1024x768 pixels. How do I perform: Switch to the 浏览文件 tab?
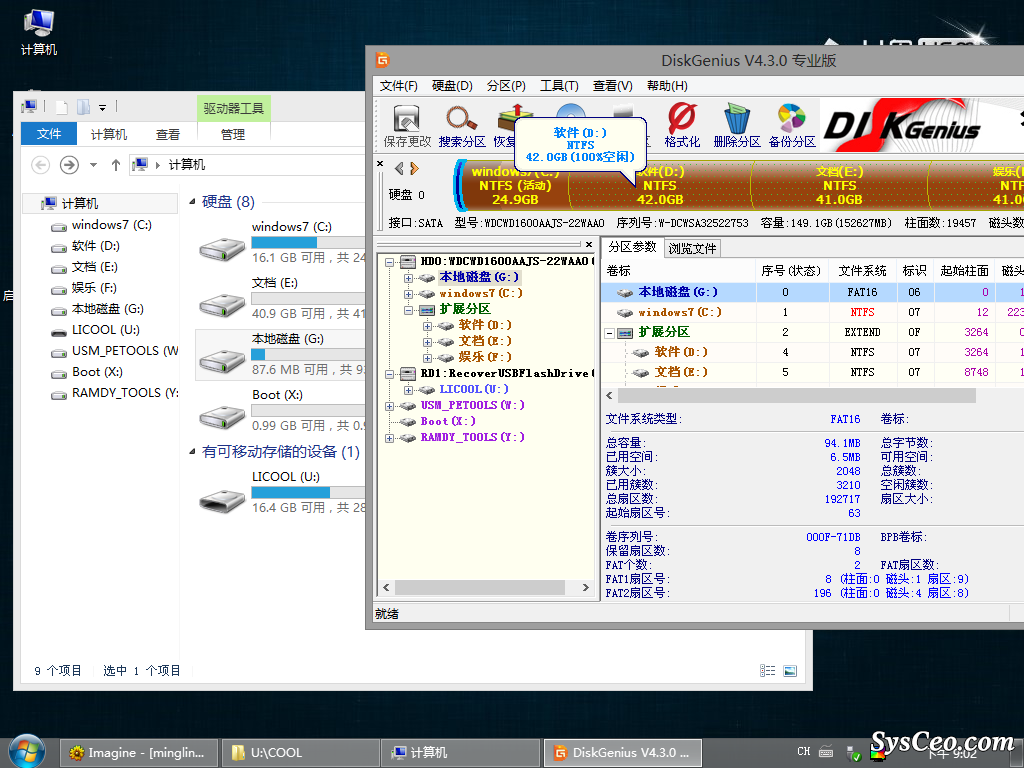692,248
